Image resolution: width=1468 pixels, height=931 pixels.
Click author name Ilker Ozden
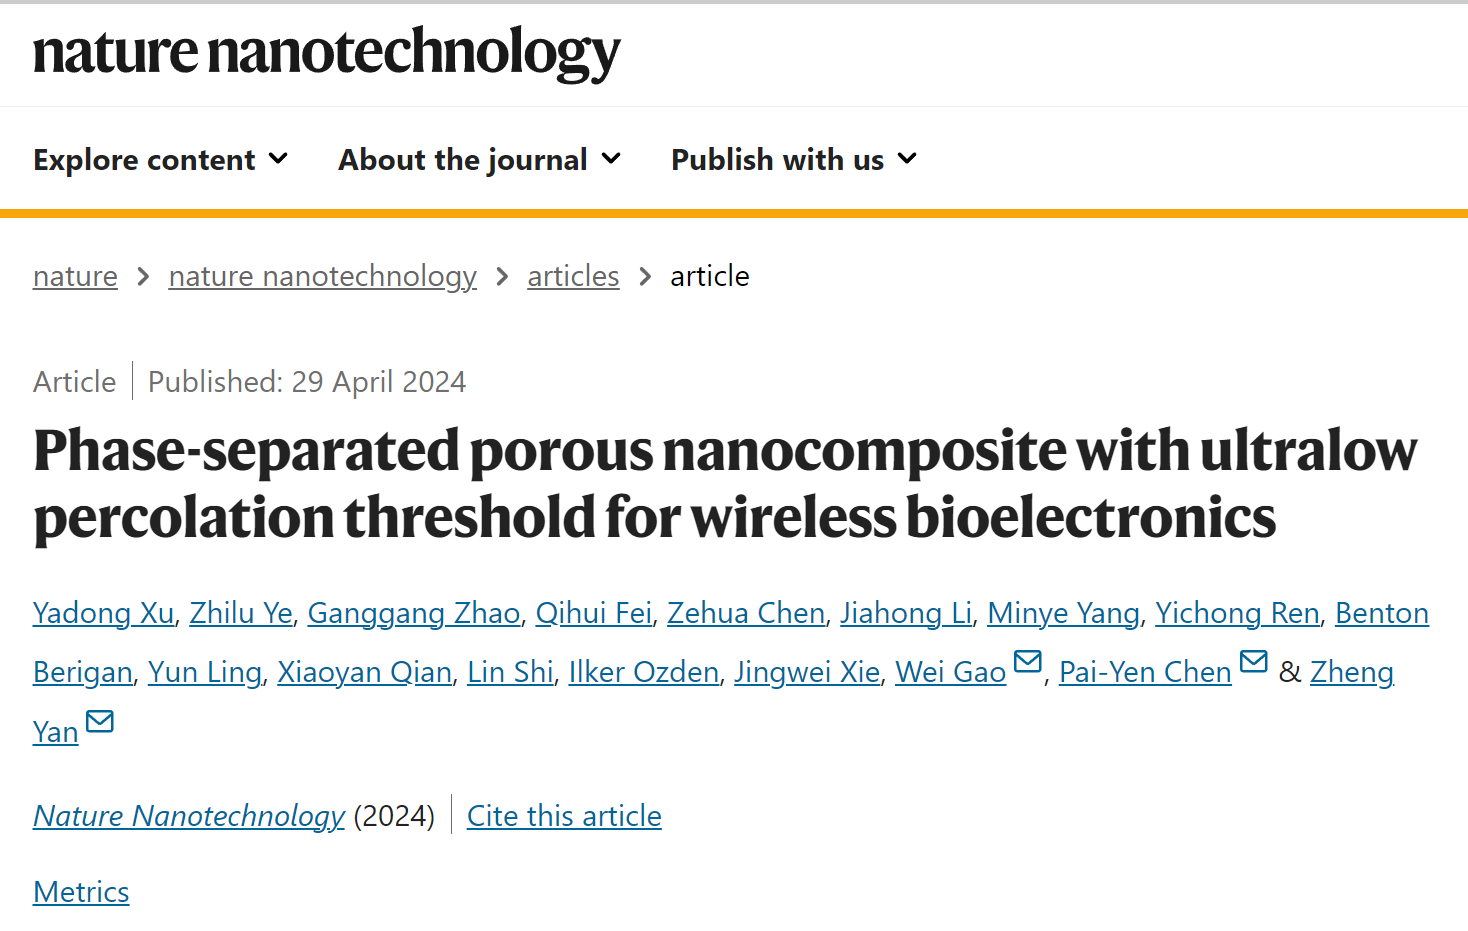point(644,672)
